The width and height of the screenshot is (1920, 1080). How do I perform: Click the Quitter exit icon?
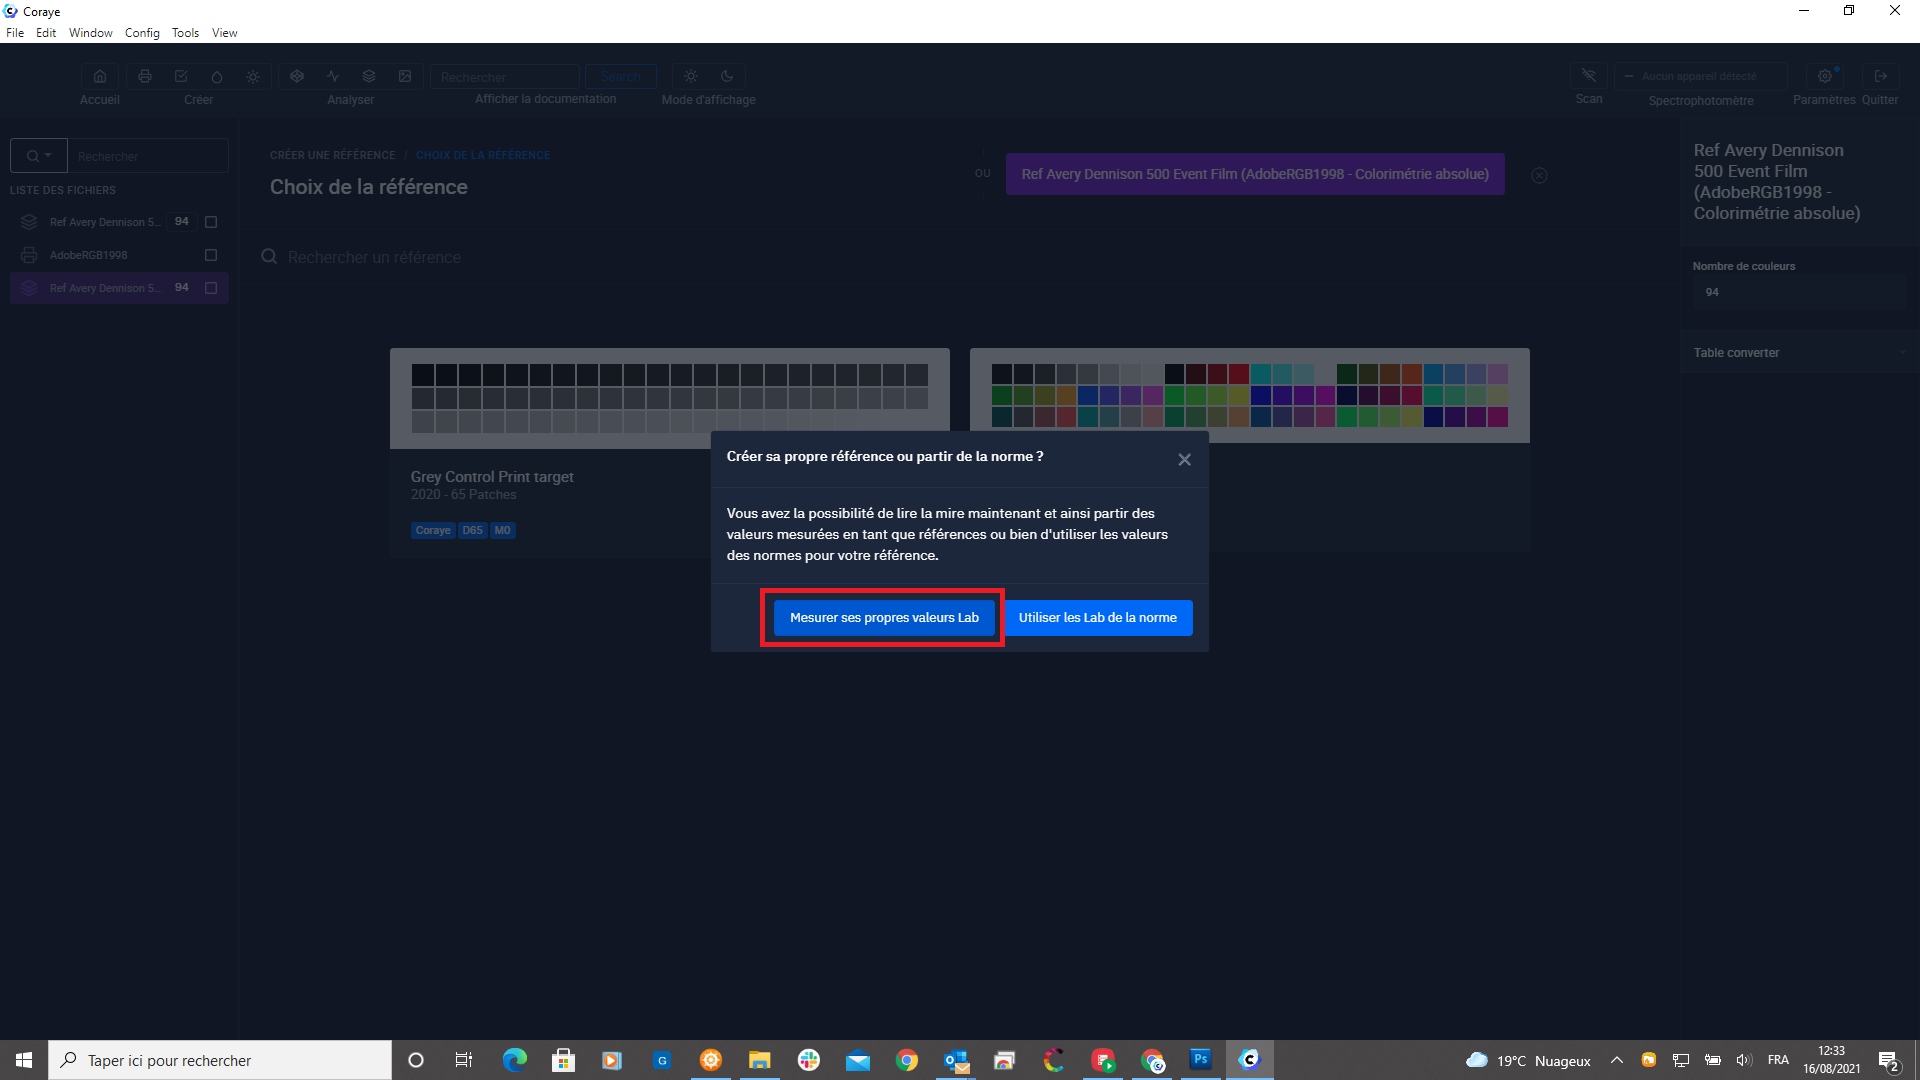tap(1880, 76)
